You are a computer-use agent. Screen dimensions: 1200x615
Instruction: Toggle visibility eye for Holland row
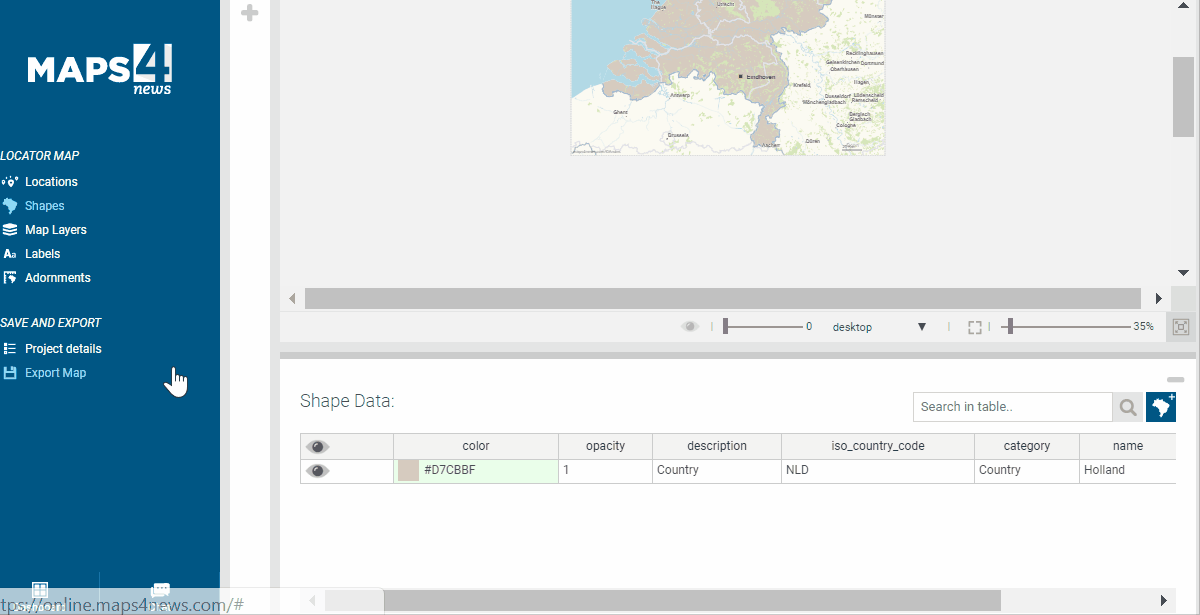click(x=318, y=470)
